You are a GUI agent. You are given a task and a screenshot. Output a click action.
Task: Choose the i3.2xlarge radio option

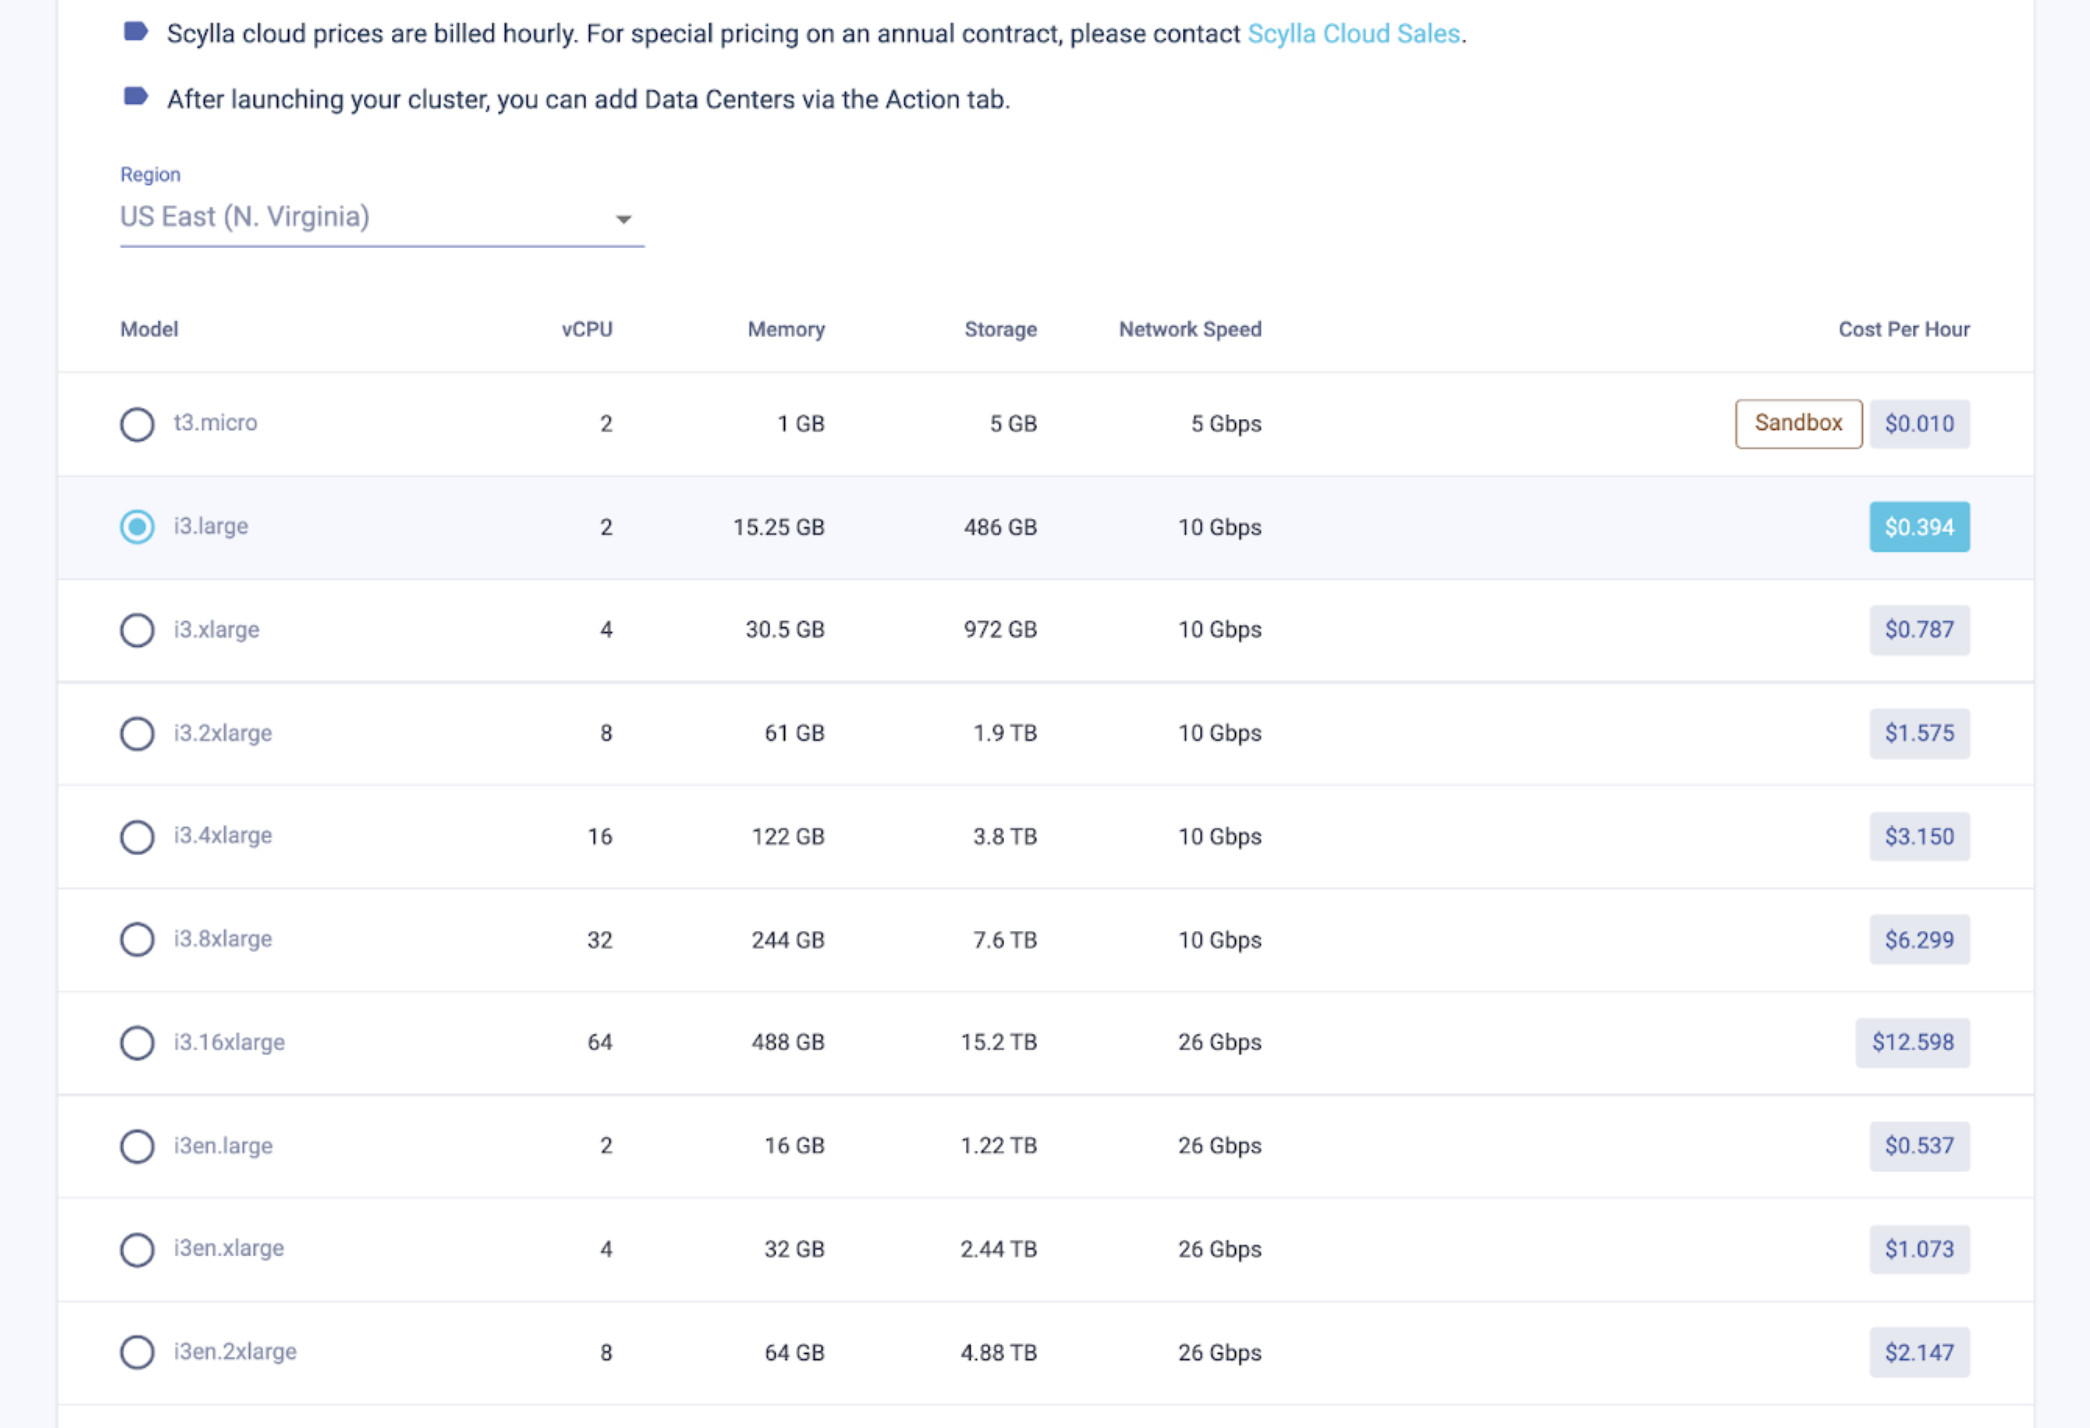[137, 734]
